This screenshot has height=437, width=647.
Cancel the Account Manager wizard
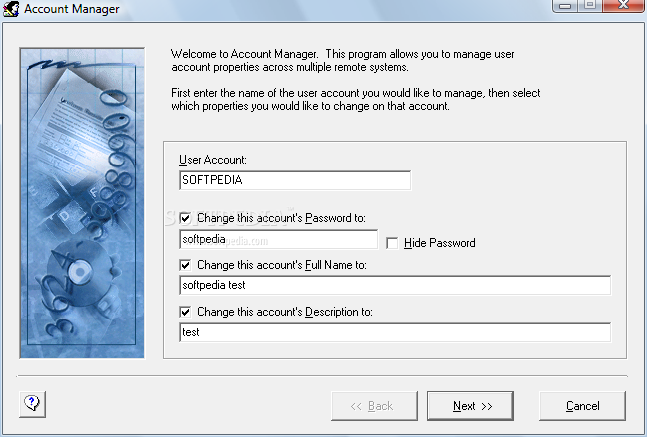click(582, 406)
